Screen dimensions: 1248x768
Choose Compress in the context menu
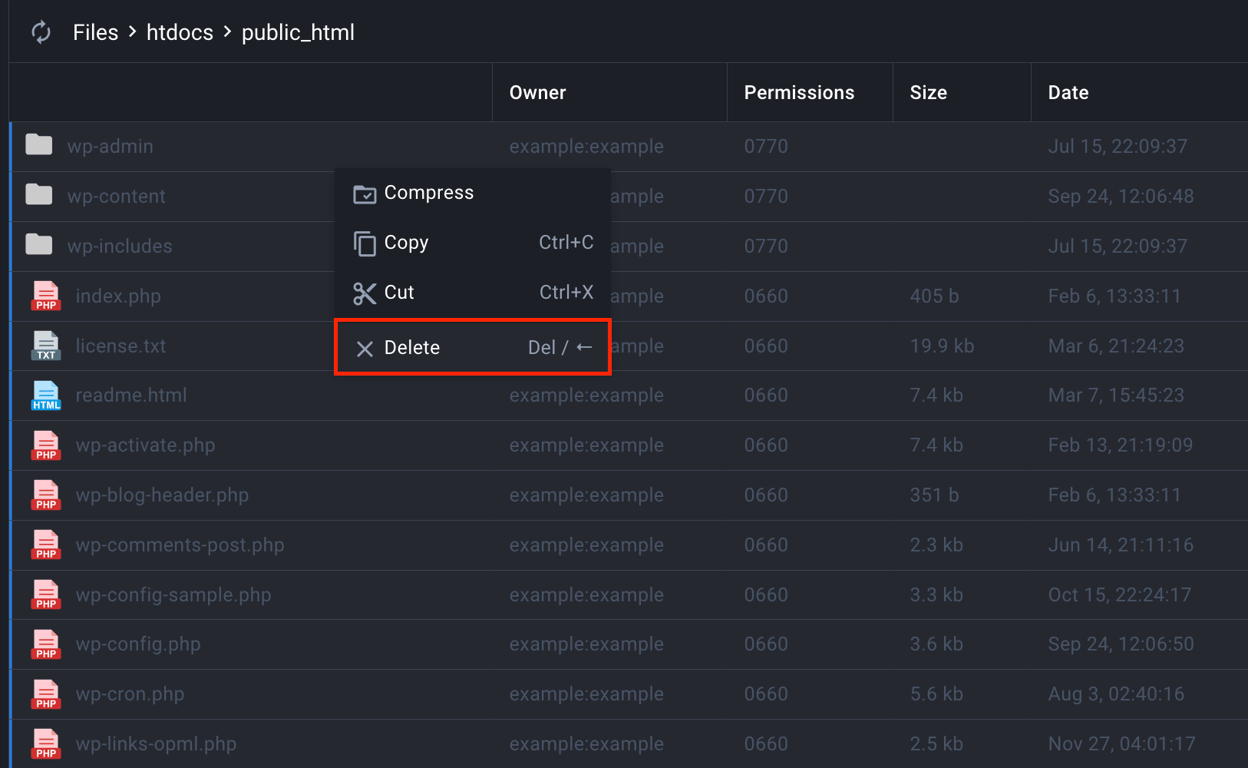point(429,193)
